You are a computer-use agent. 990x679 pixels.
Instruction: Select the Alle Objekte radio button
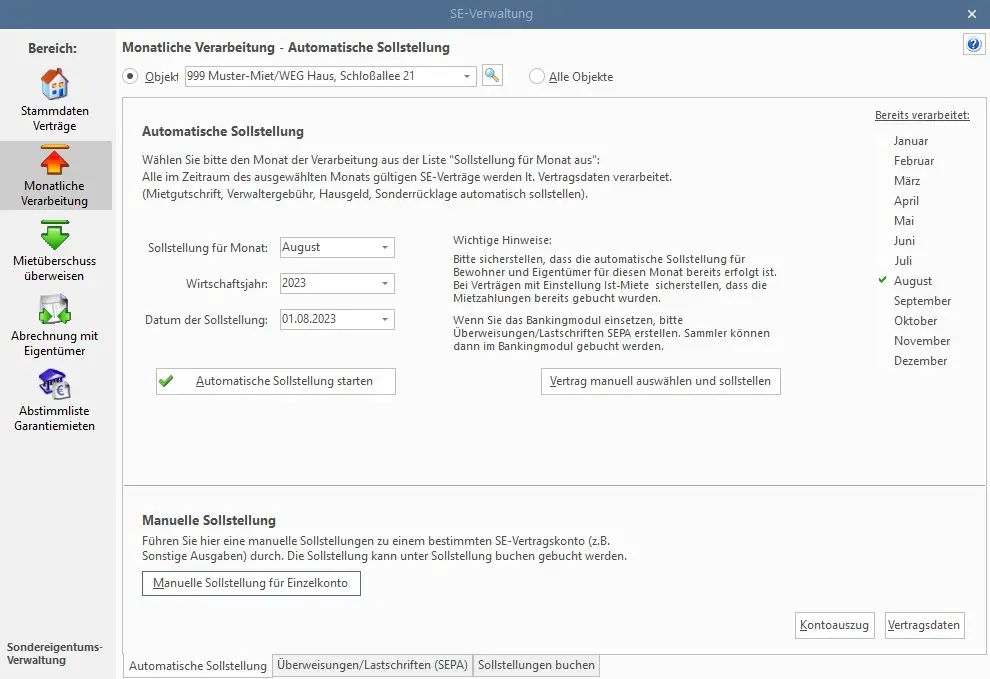pos(537,76)
